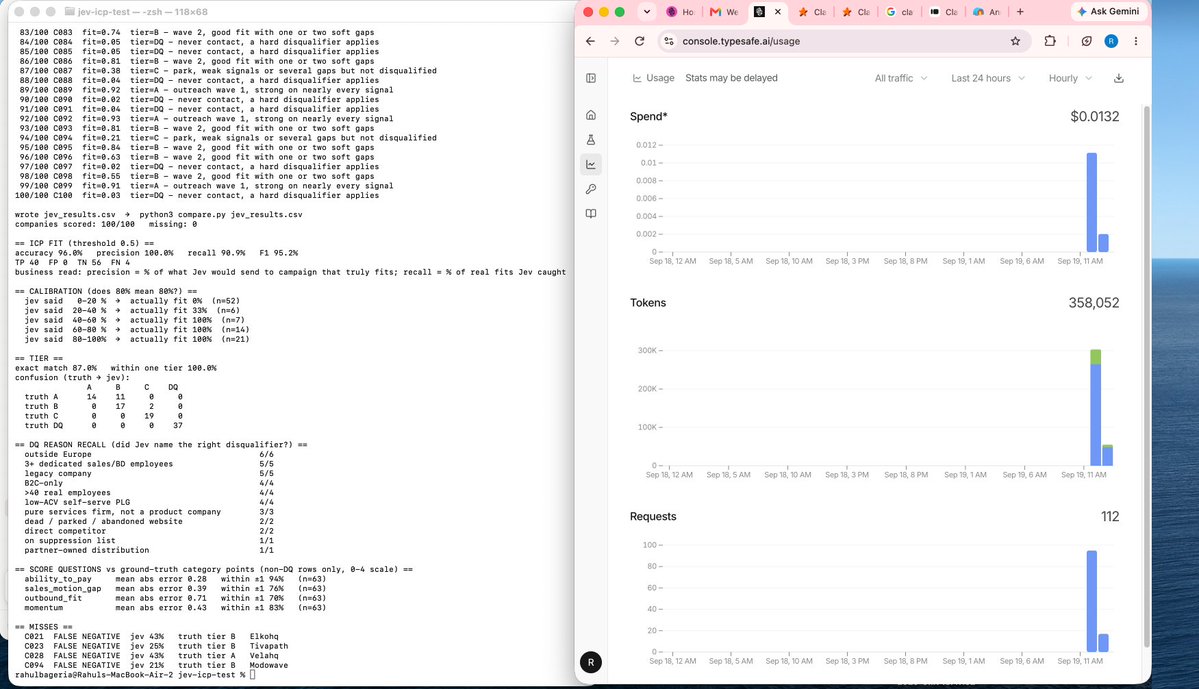
Task: Open the Chrome three-dot menu
Action: (x=1136, y=41)
